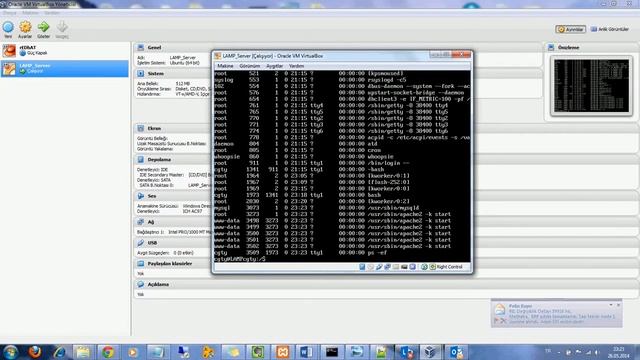The height and width of the screenshot is (360, 640).
Task: Click the Ağ section header
Action: pyautogui.click(x=151, y=222)
